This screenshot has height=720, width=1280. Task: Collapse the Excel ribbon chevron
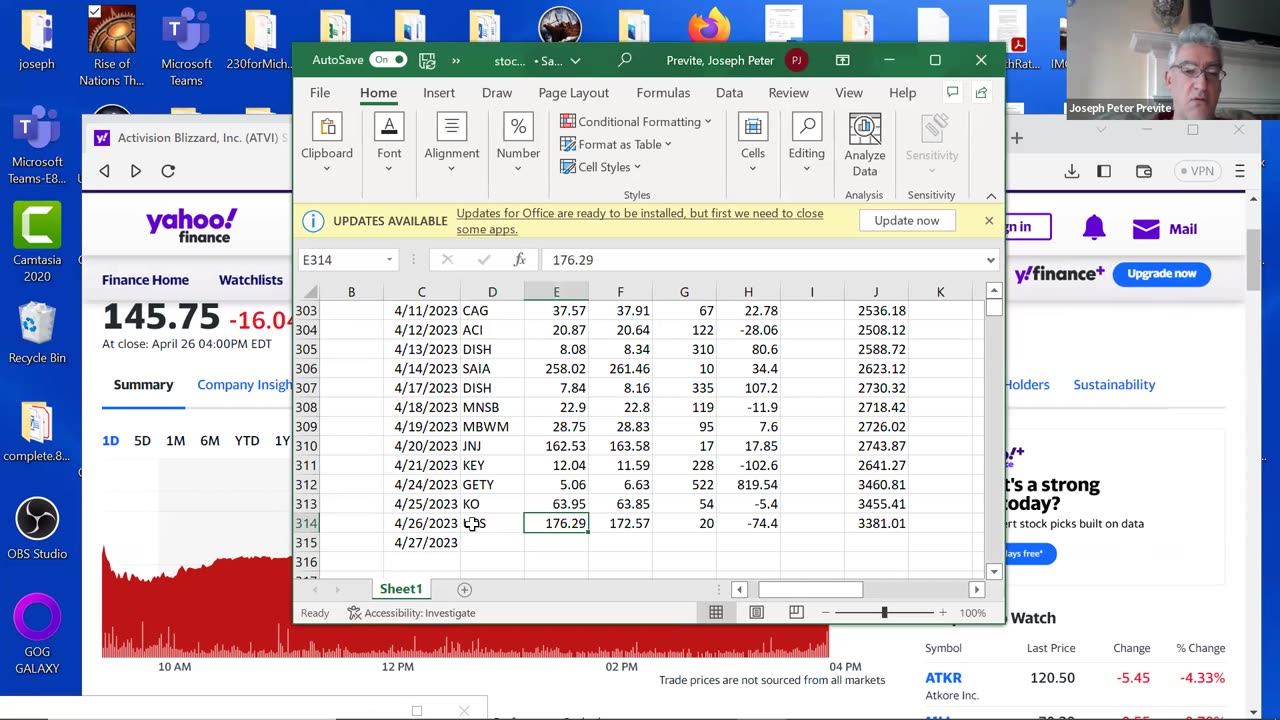pyautogui.click(x=991, y=195)
